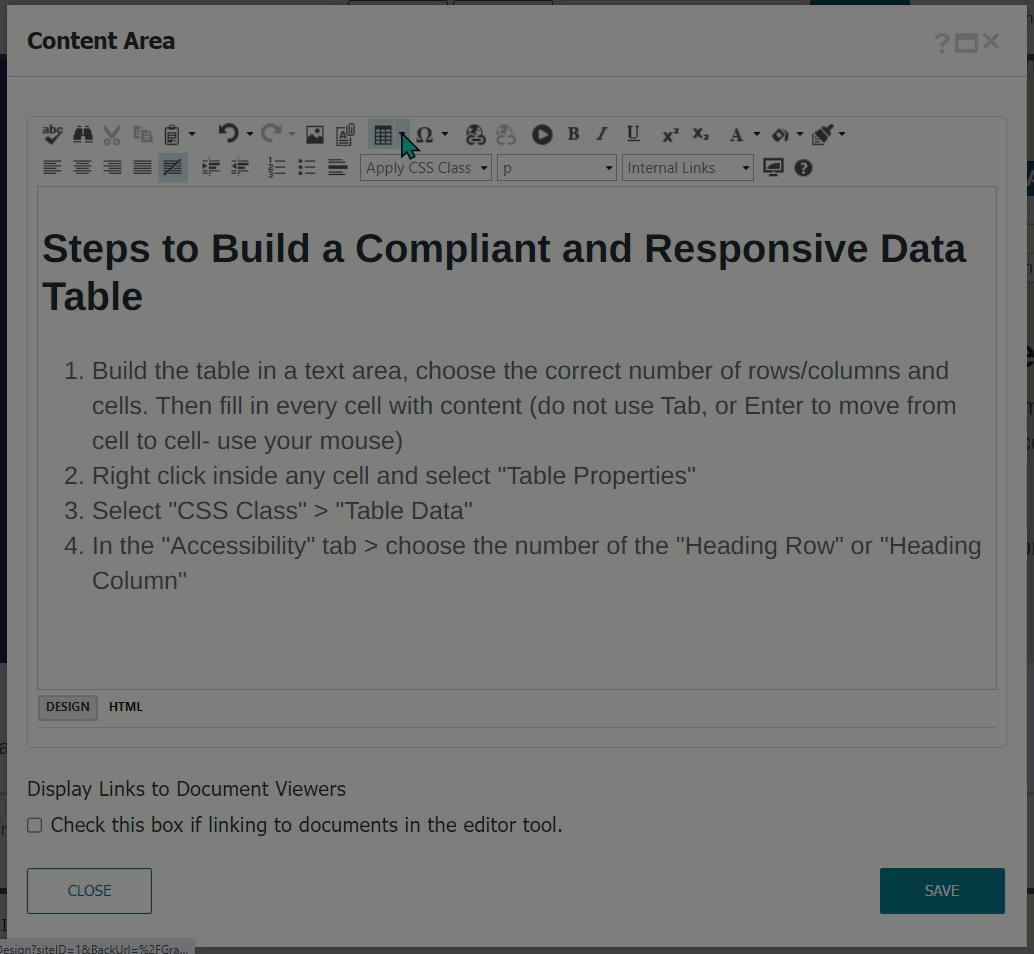The image size is (1034, 954).
Task: Check the box for linking to documents
Action: click(34, 824)
